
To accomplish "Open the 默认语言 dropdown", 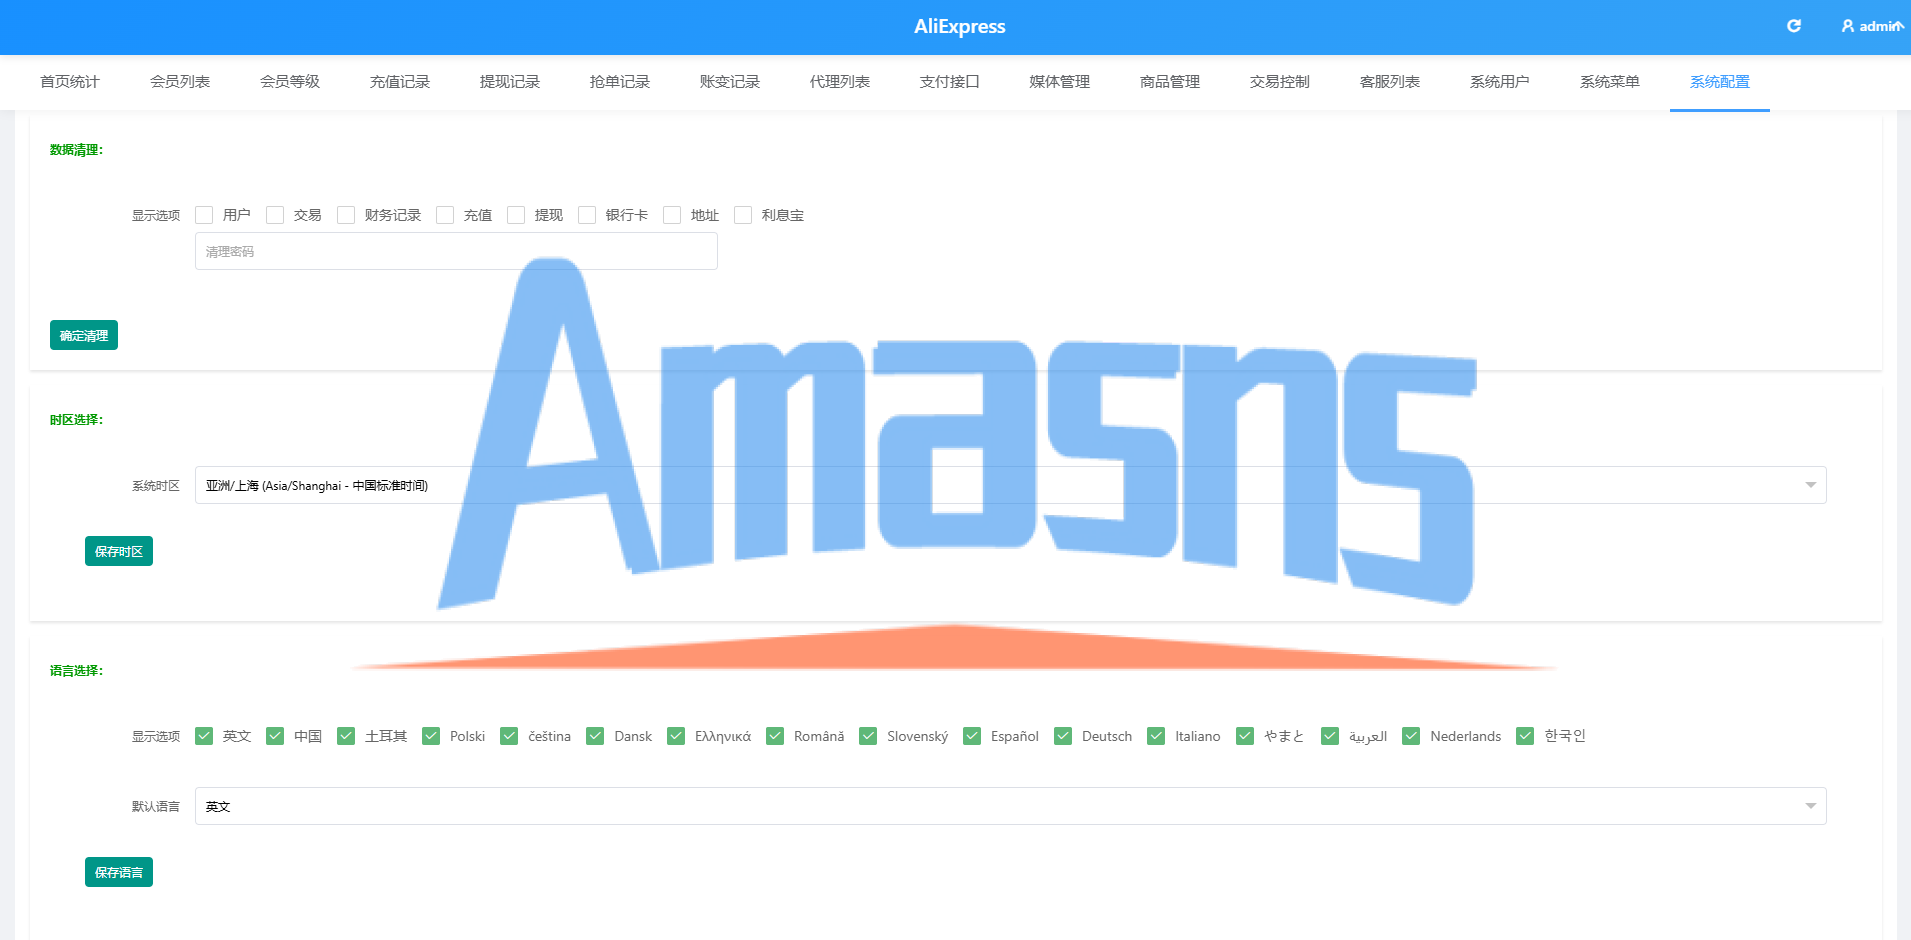I will (x=1010, y=806).
